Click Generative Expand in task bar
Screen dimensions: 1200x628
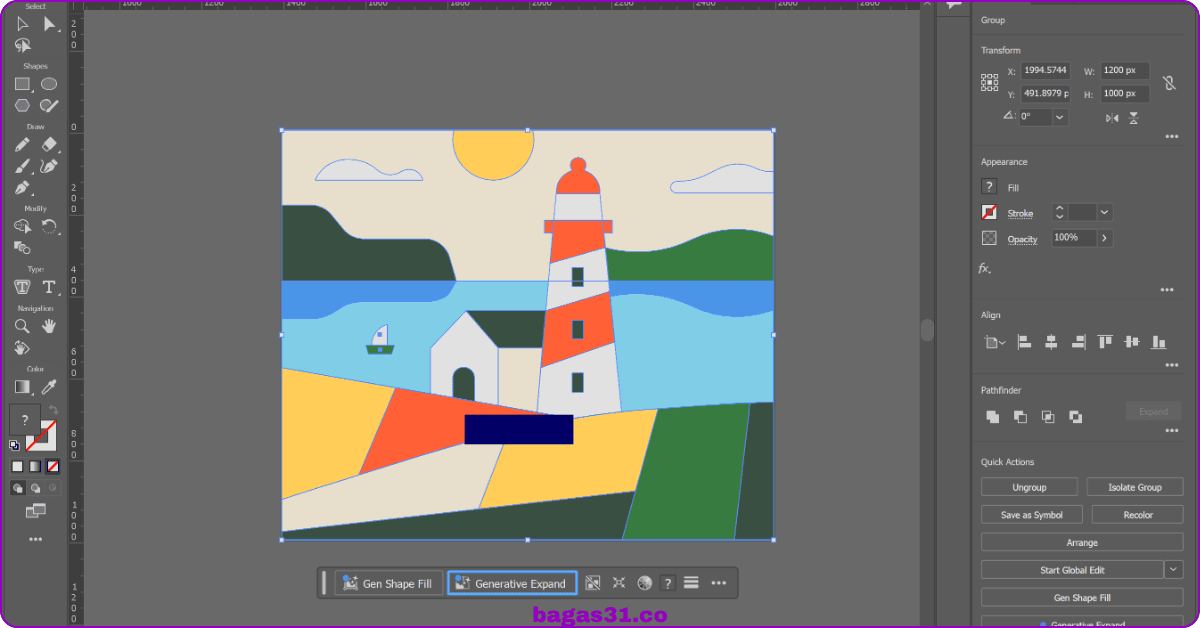512,583
